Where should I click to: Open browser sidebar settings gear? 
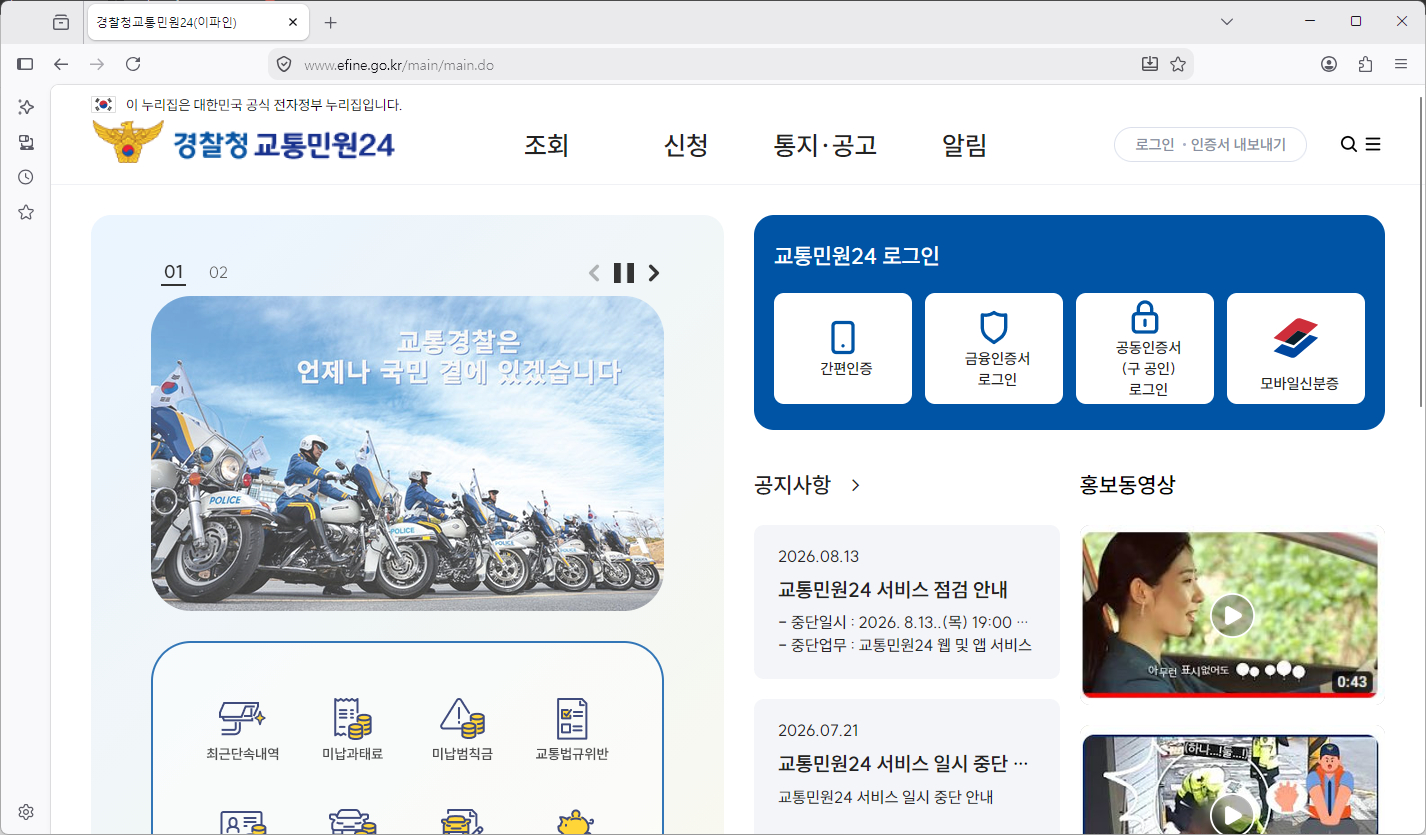(x=26, y=812)
